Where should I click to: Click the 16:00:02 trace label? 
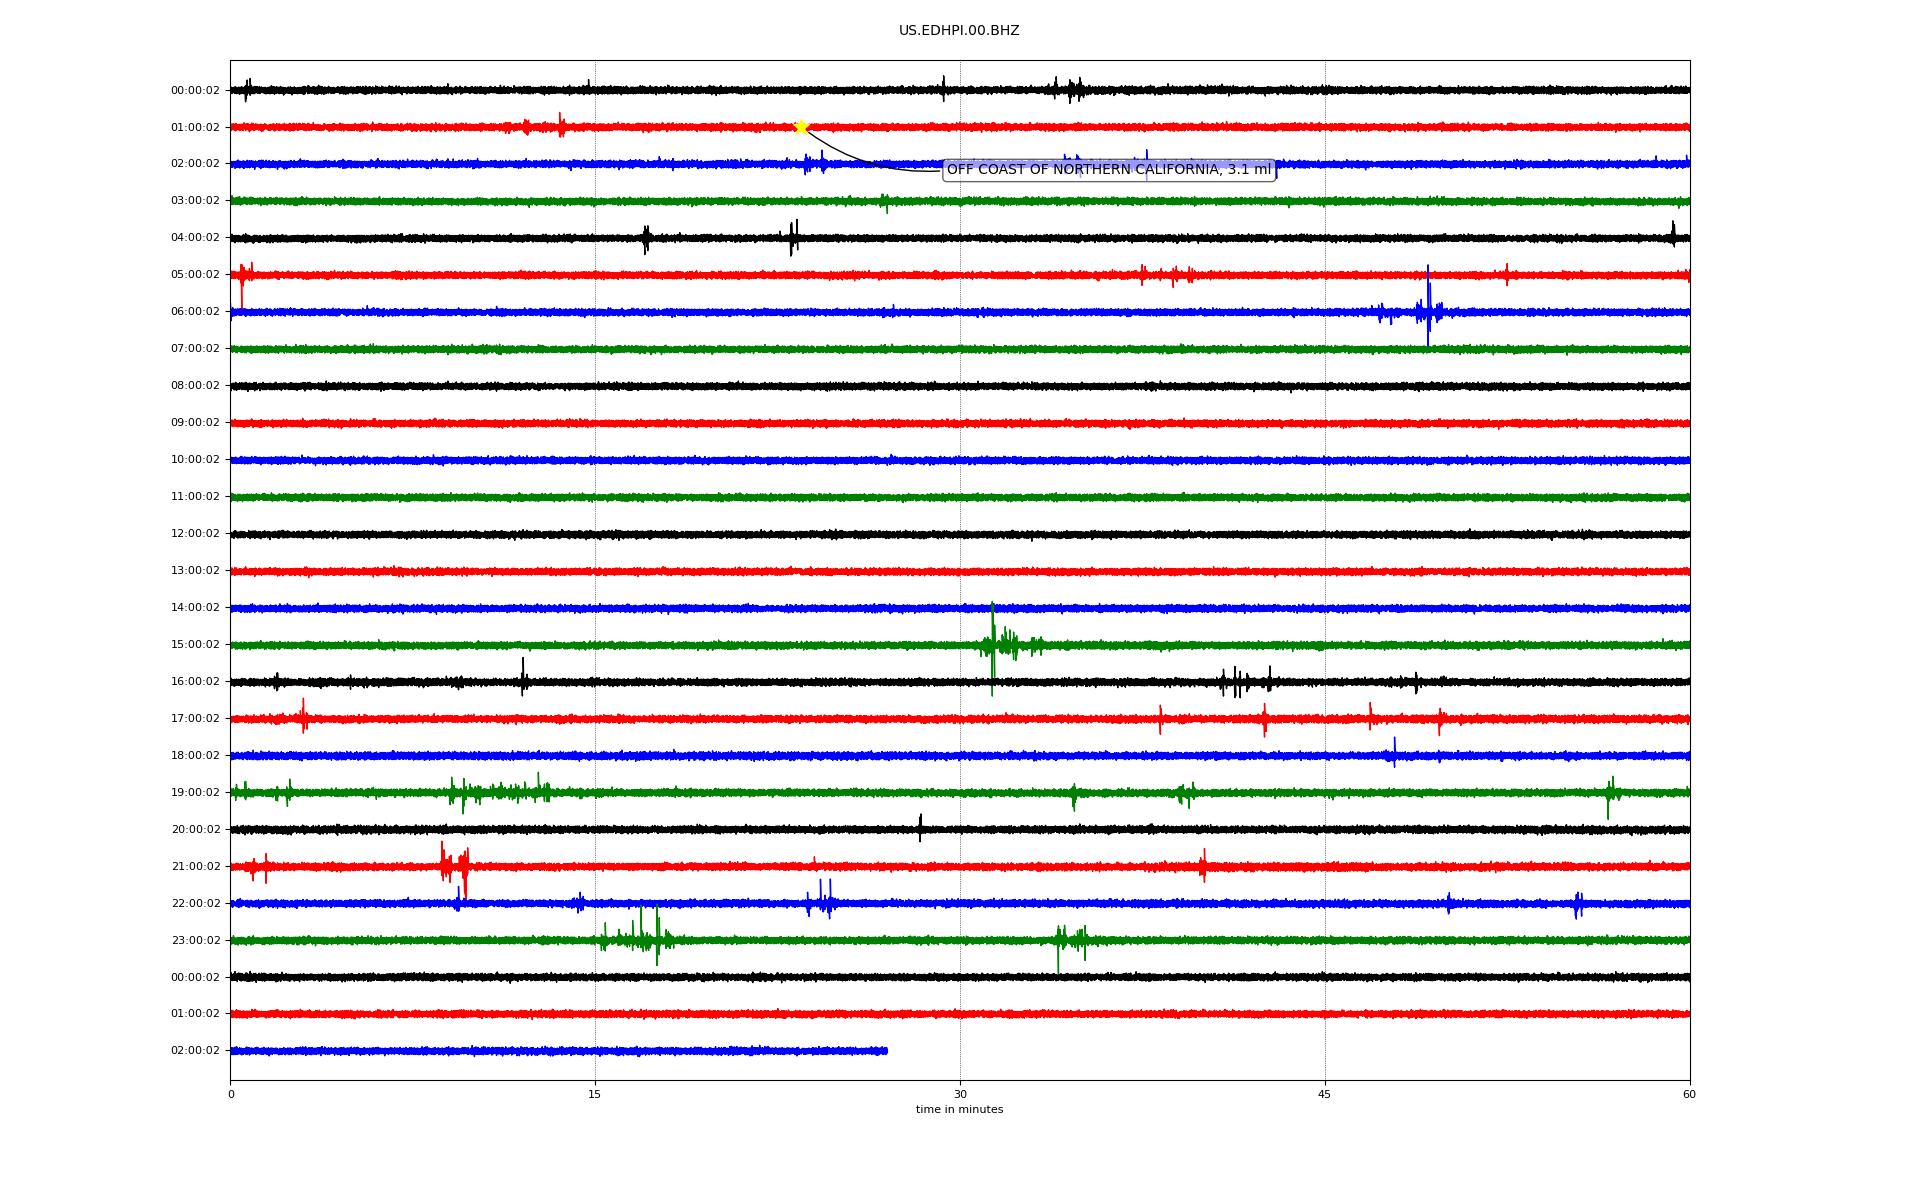point(195,682)
